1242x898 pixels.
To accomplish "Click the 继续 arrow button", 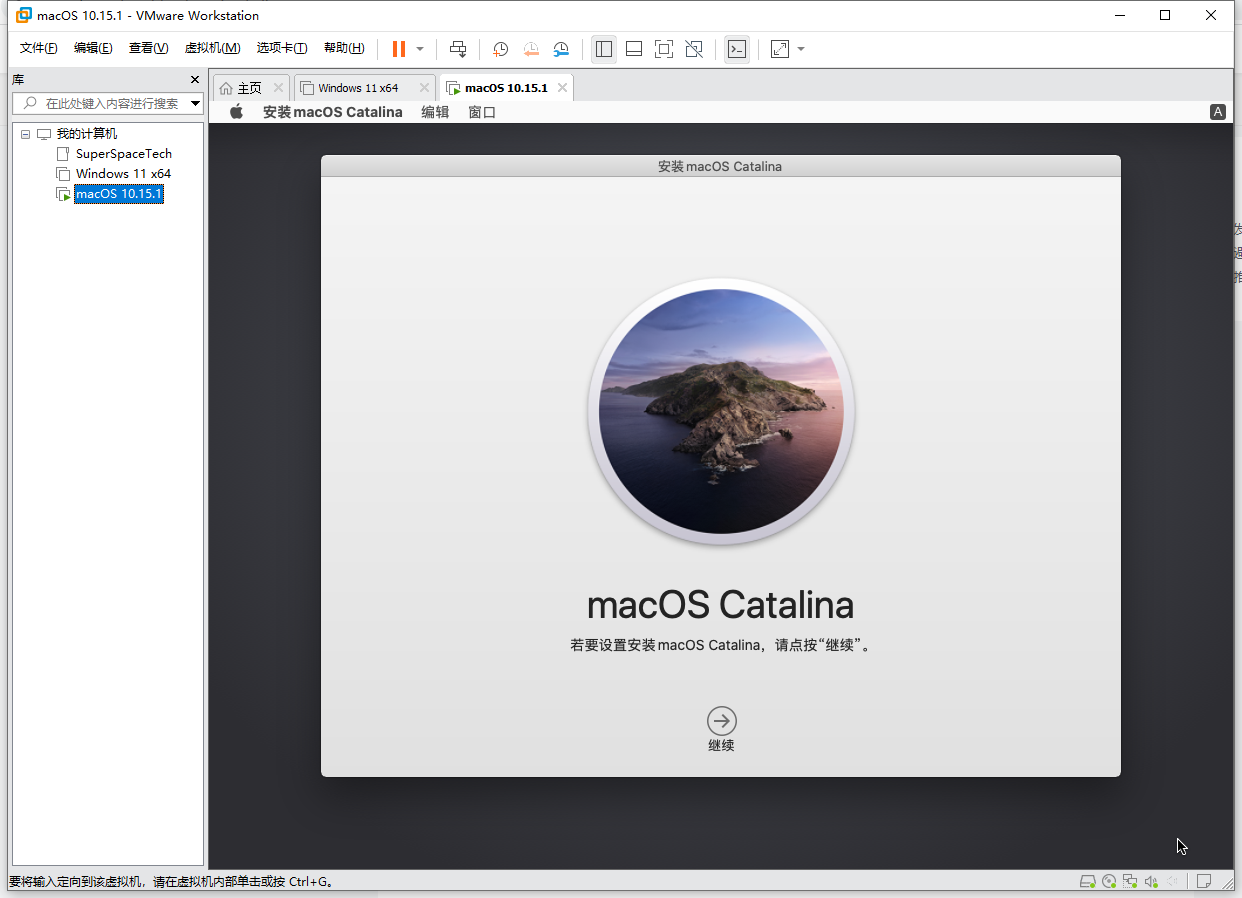I will click(x=721, y=721).
